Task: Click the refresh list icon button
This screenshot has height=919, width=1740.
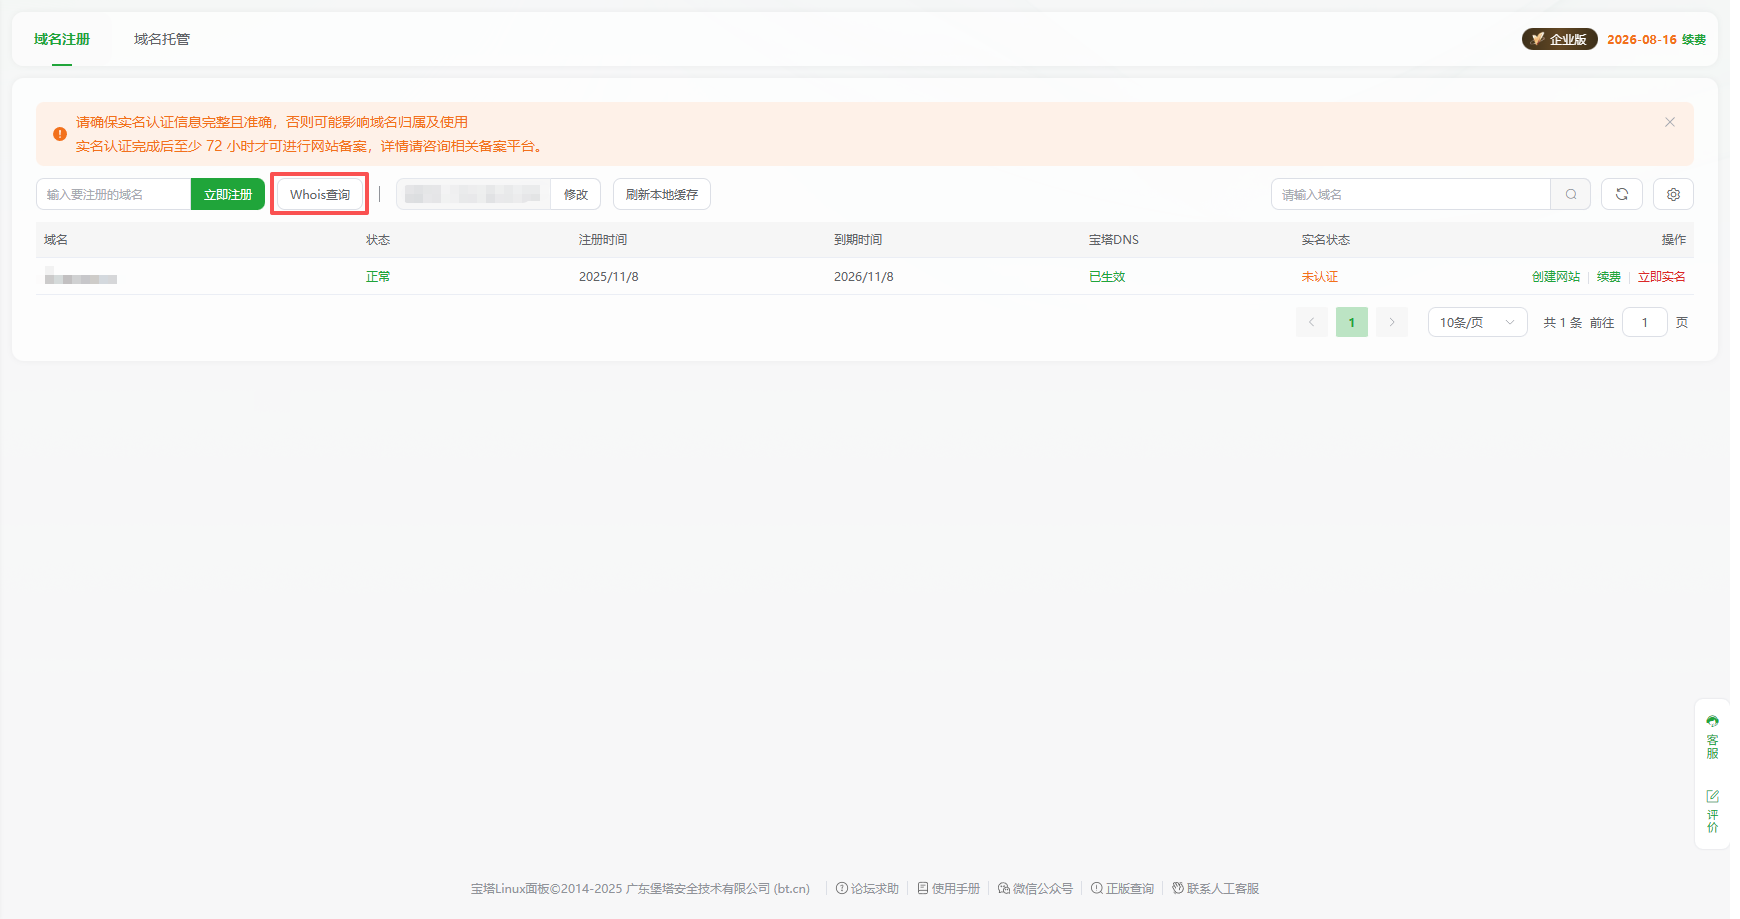Action: (1621, 194)
